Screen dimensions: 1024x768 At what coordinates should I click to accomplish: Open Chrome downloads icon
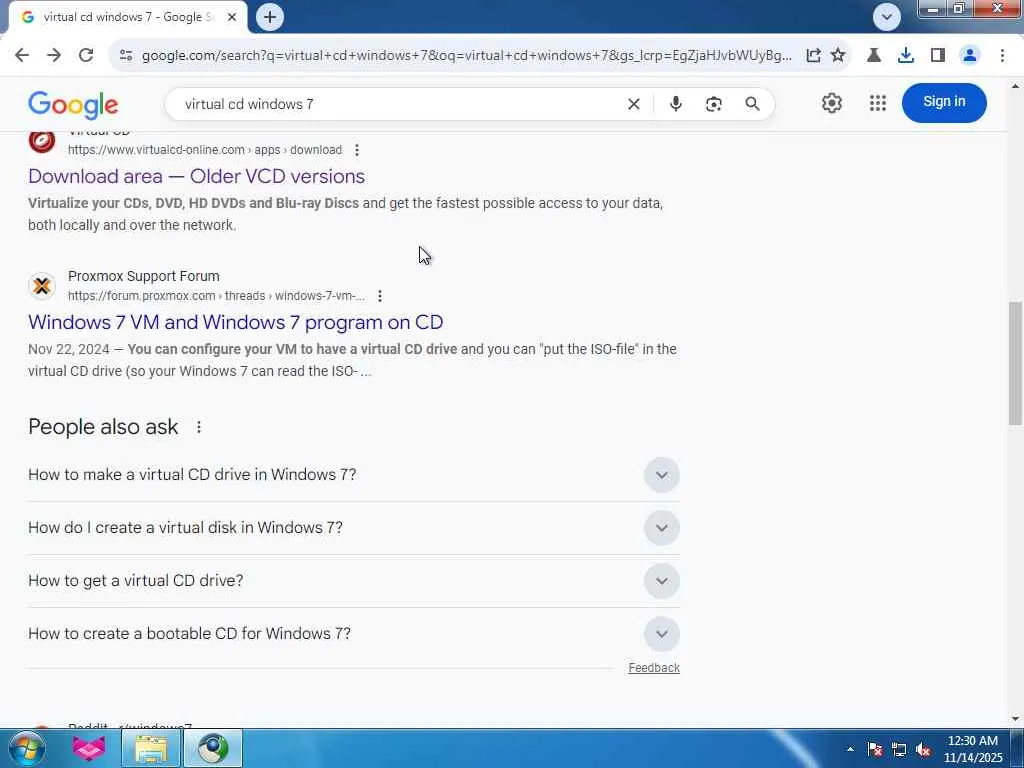pyautogui.click(x=906, y=56)
